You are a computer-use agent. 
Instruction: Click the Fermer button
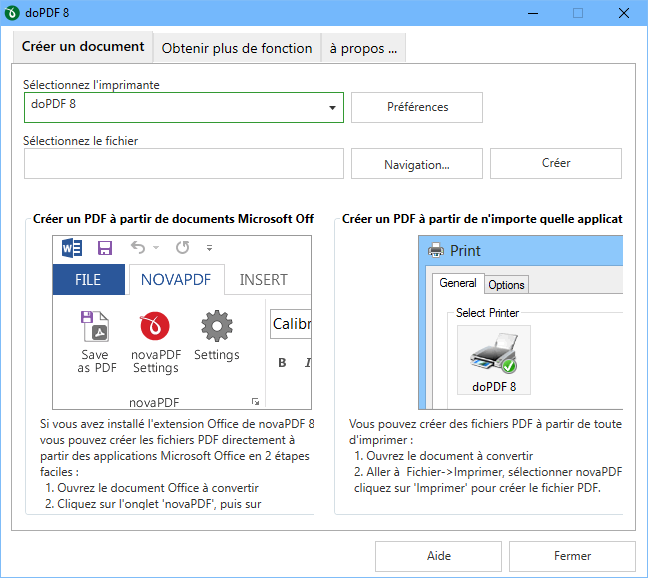point(572,556)
